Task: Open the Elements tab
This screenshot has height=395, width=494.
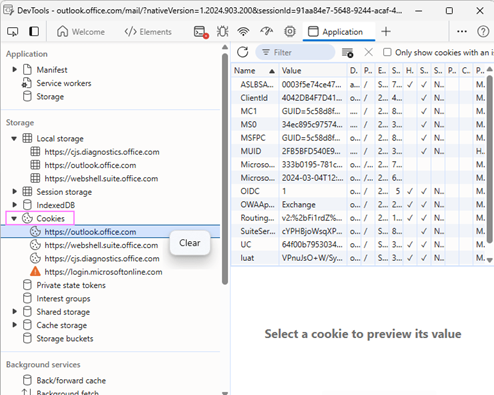Action: point(148,32)
